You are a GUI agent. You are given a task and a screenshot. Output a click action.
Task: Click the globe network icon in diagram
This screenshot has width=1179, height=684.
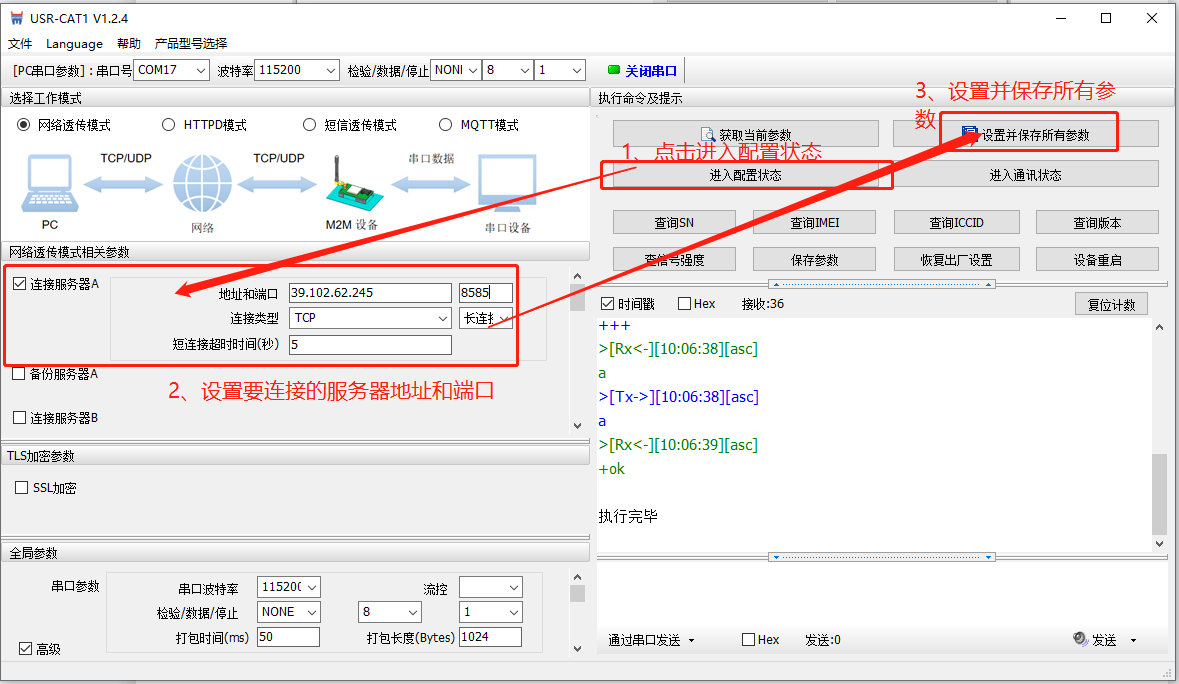coord(202,184)
